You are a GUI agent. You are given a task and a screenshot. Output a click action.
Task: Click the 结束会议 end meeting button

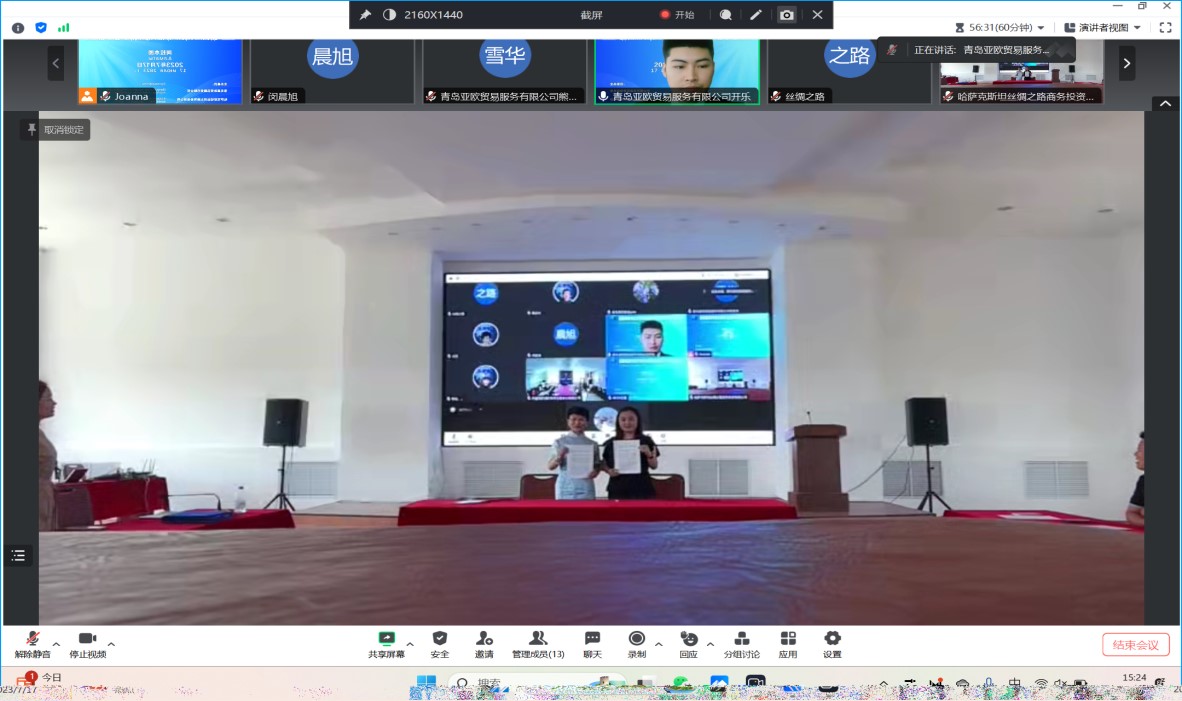pos(1135,645)
